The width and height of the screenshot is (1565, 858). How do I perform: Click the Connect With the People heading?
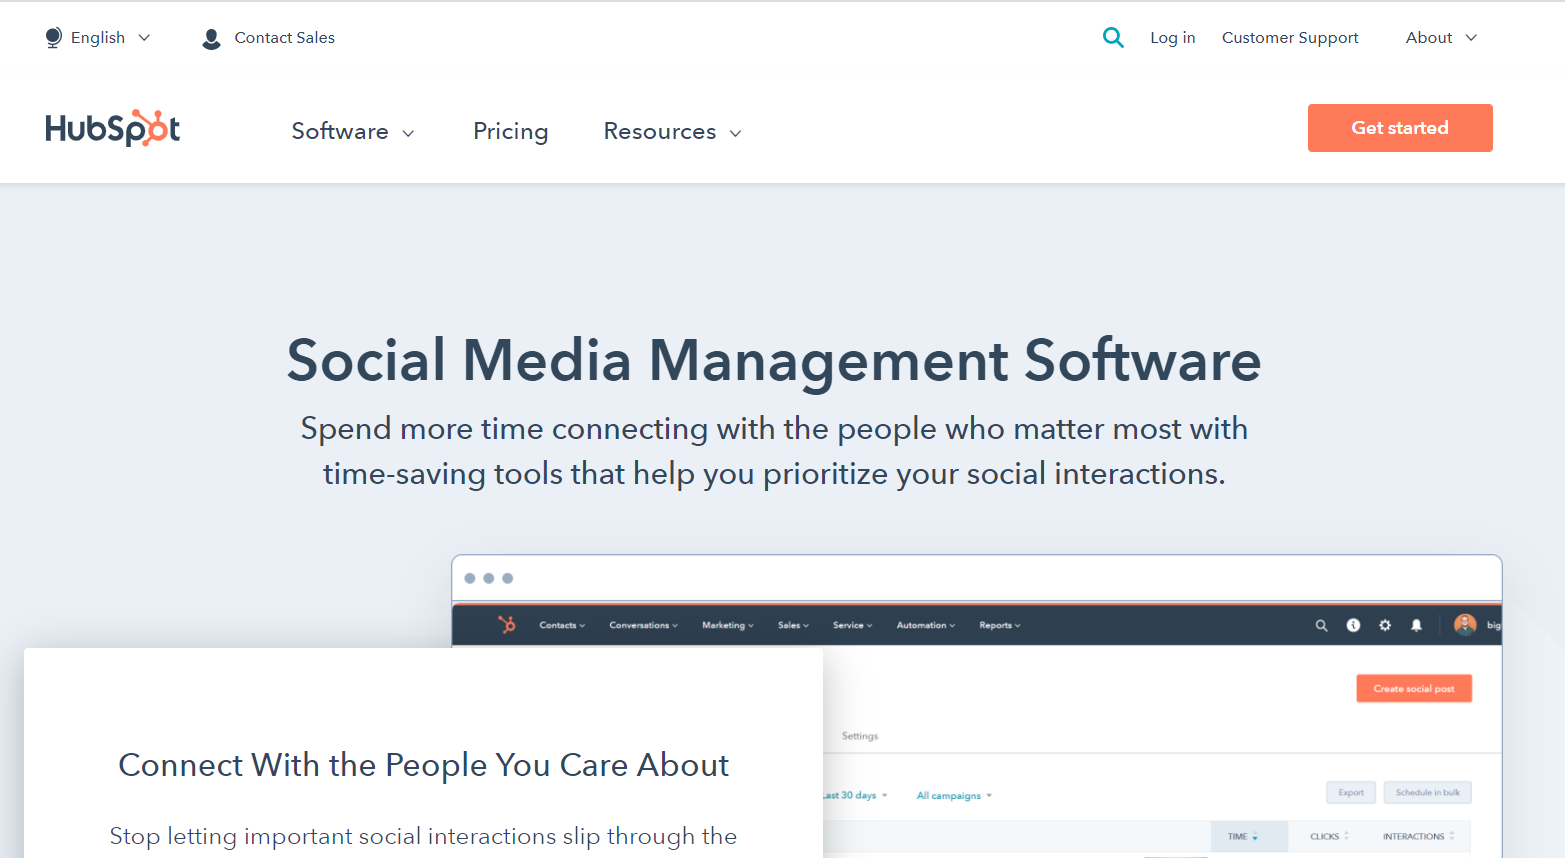coord(424,765)
